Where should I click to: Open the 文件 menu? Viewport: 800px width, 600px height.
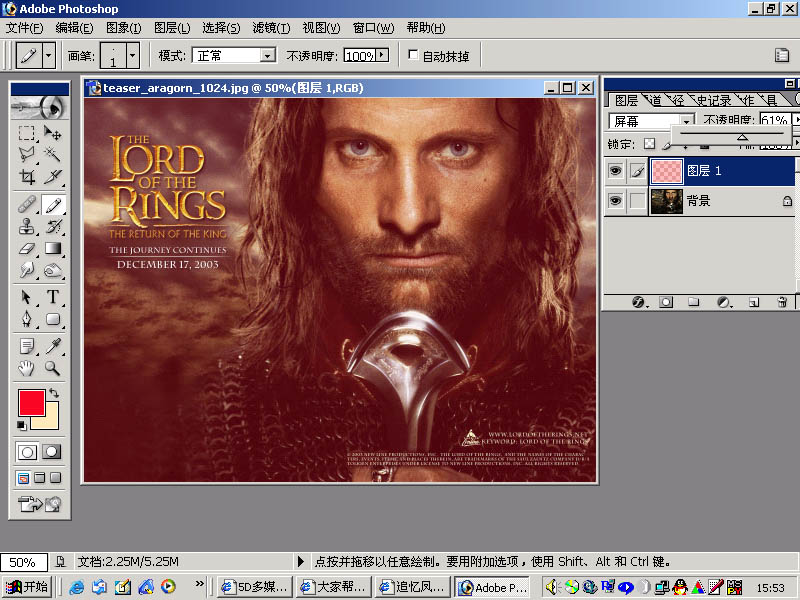tap(24, 28)
